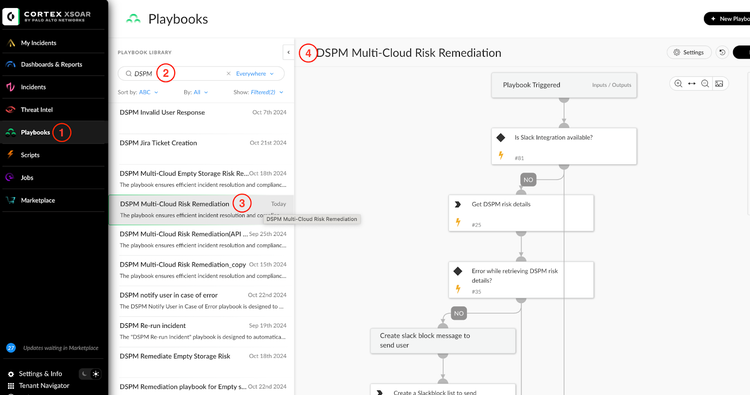This screenshot has height=395, width=750.
Task: Open the version history icon
Action: coord(722,52)
